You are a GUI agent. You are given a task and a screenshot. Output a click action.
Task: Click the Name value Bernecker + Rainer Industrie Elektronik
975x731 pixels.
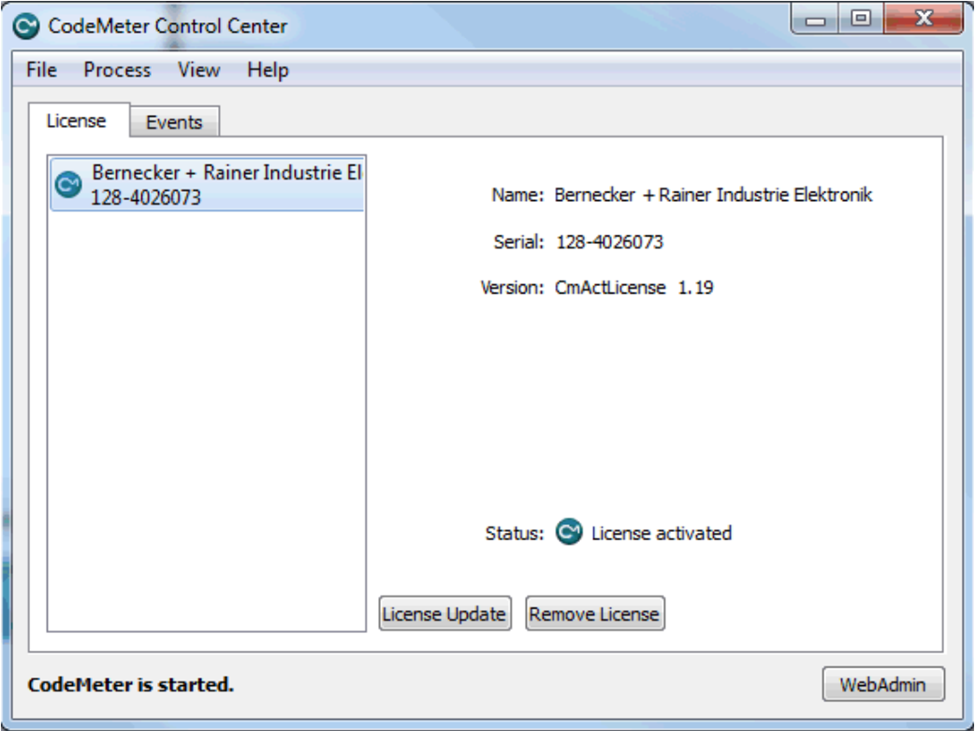click(713, 195)
